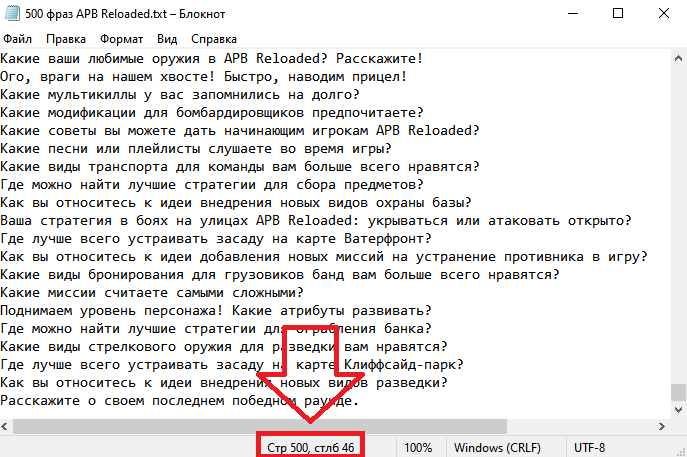Click the resize grip at status bar corner
This screenshot has width=687, height=457.
[681, 451]
